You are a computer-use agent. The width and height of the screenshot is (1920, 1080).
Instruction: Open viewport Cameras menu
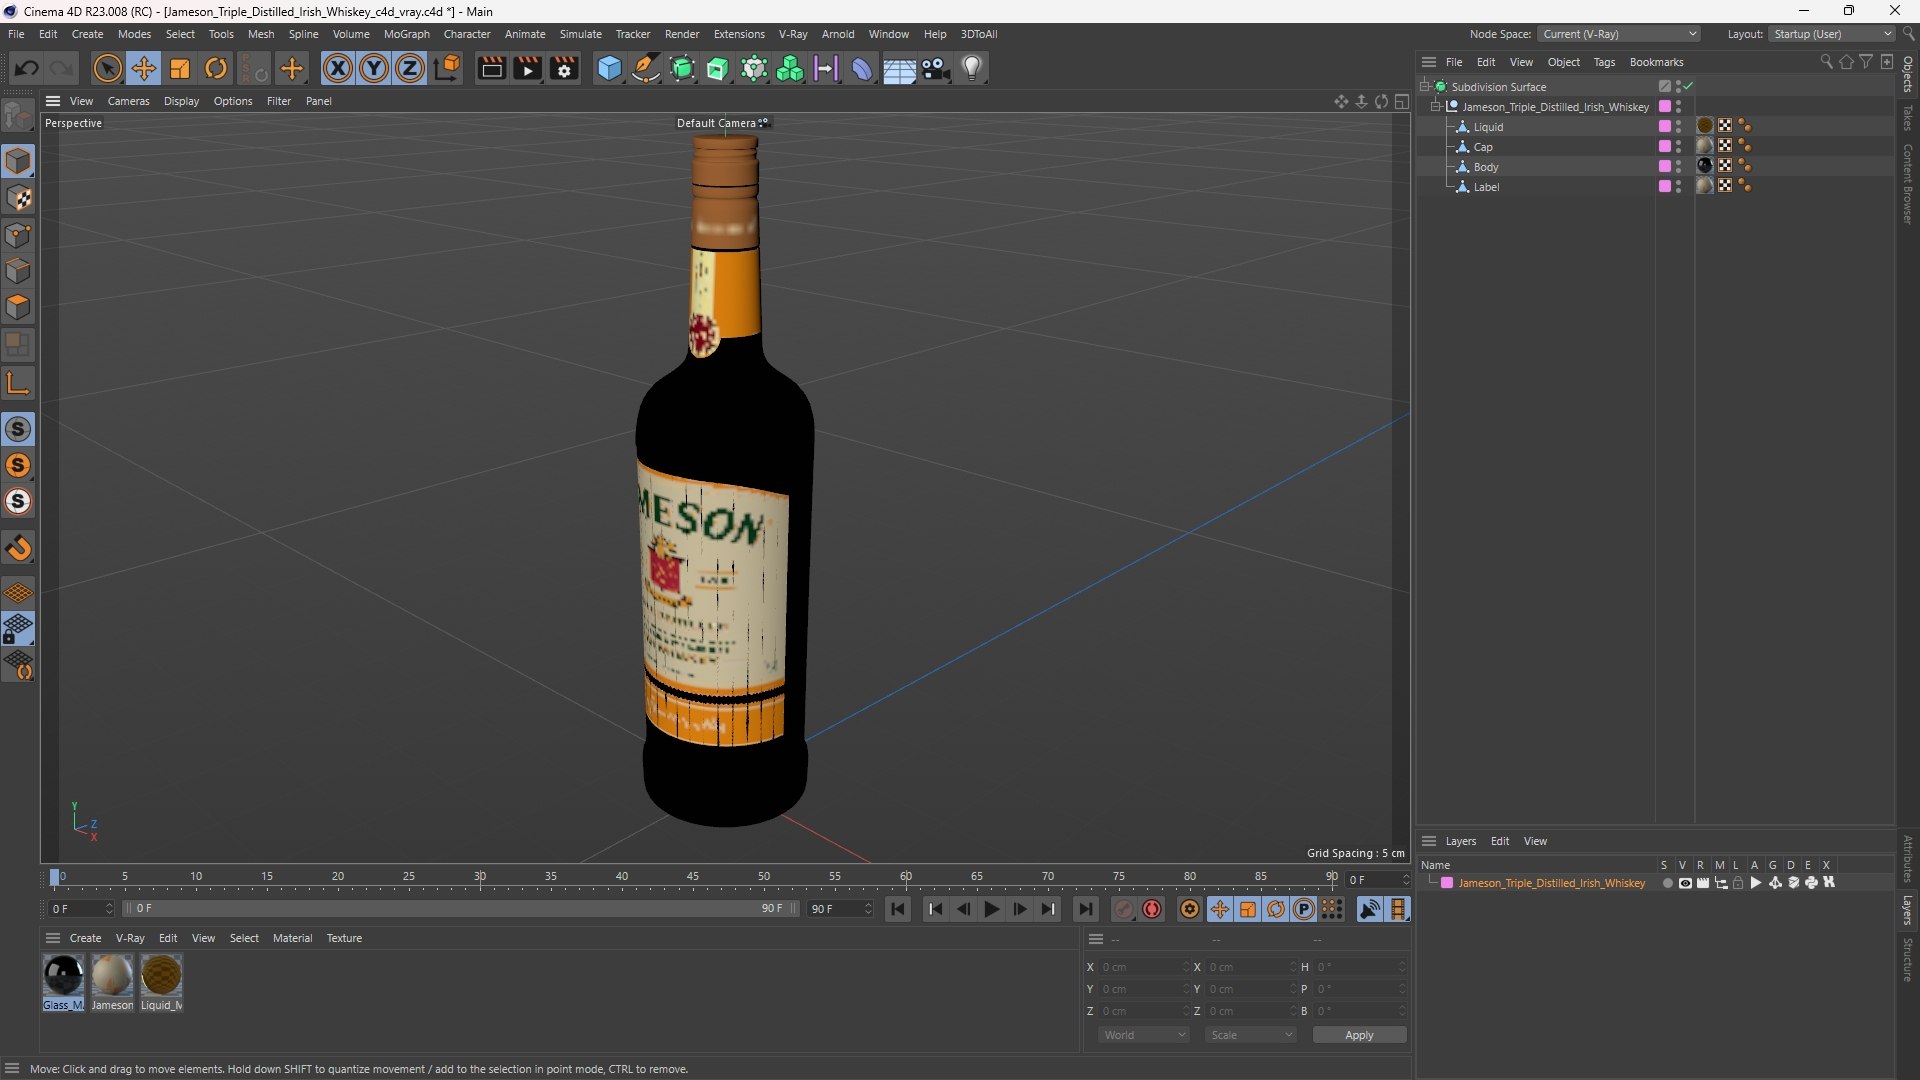(128, 101)
